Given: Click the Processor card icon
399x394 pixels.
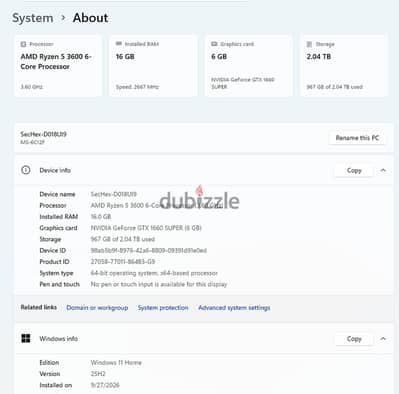Looking at the screenshot, I should [23, 44].
